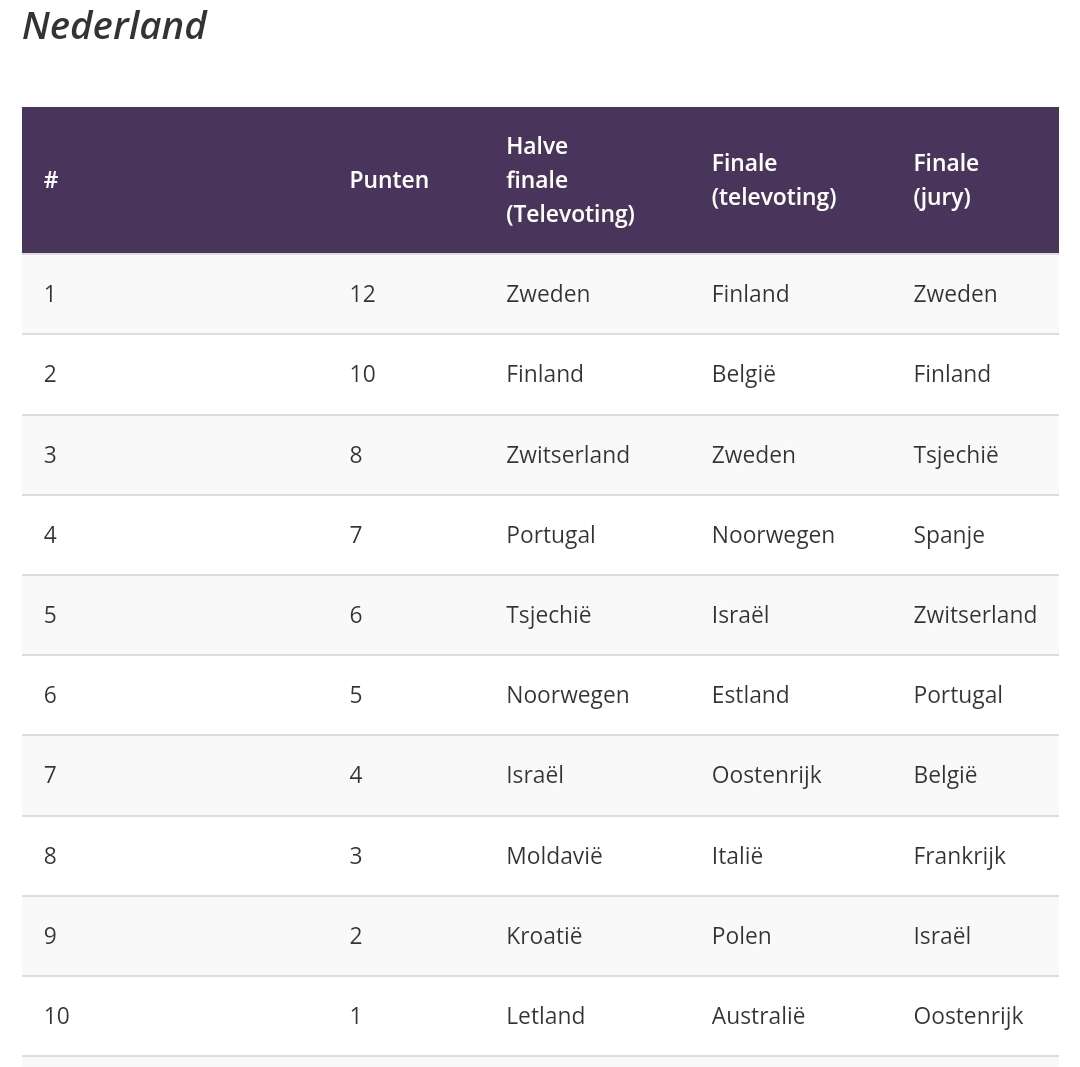This screenshot has height=1067, width=1080.
Task: Click Estland in the Finale televoting column
Action: tap(750, 694)
